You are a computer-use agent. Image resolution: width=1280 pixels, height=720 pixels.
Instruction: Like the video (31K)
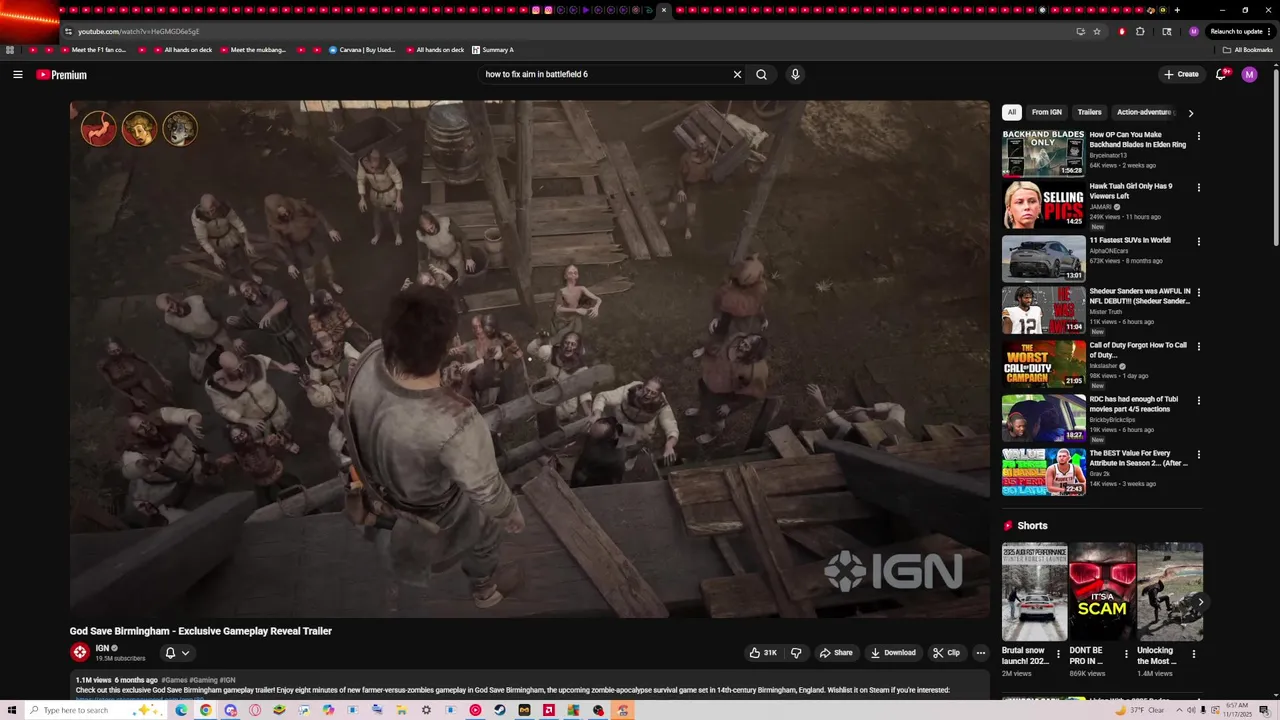point(763,653)
